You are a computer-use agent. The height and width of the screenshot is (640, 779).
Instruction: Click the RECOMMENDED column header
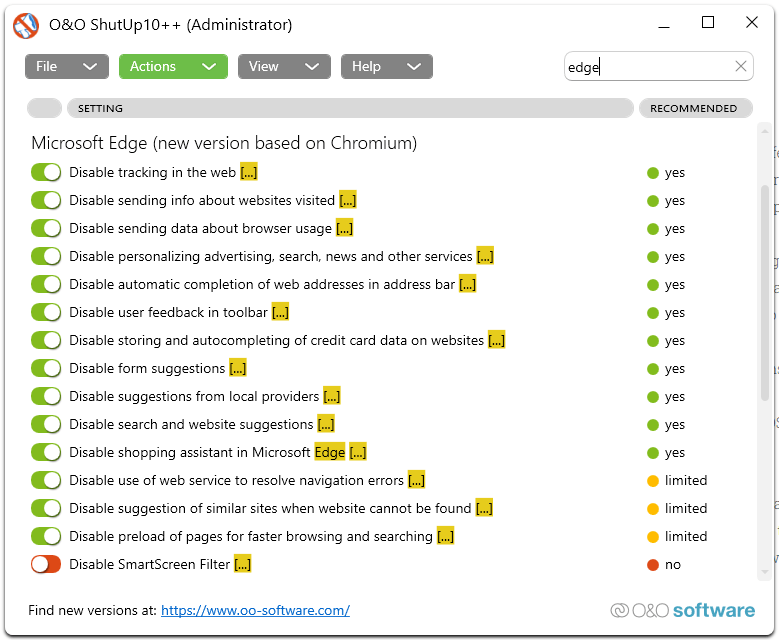(693, 108)
